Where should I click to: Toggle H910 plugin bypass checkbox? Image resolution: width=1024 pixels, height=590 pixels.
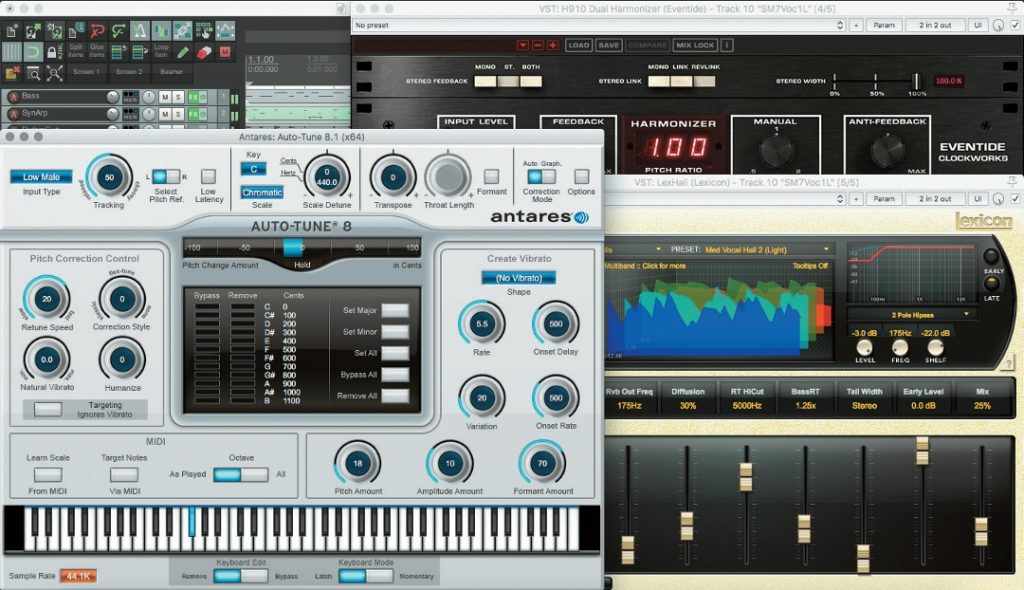1016,25
